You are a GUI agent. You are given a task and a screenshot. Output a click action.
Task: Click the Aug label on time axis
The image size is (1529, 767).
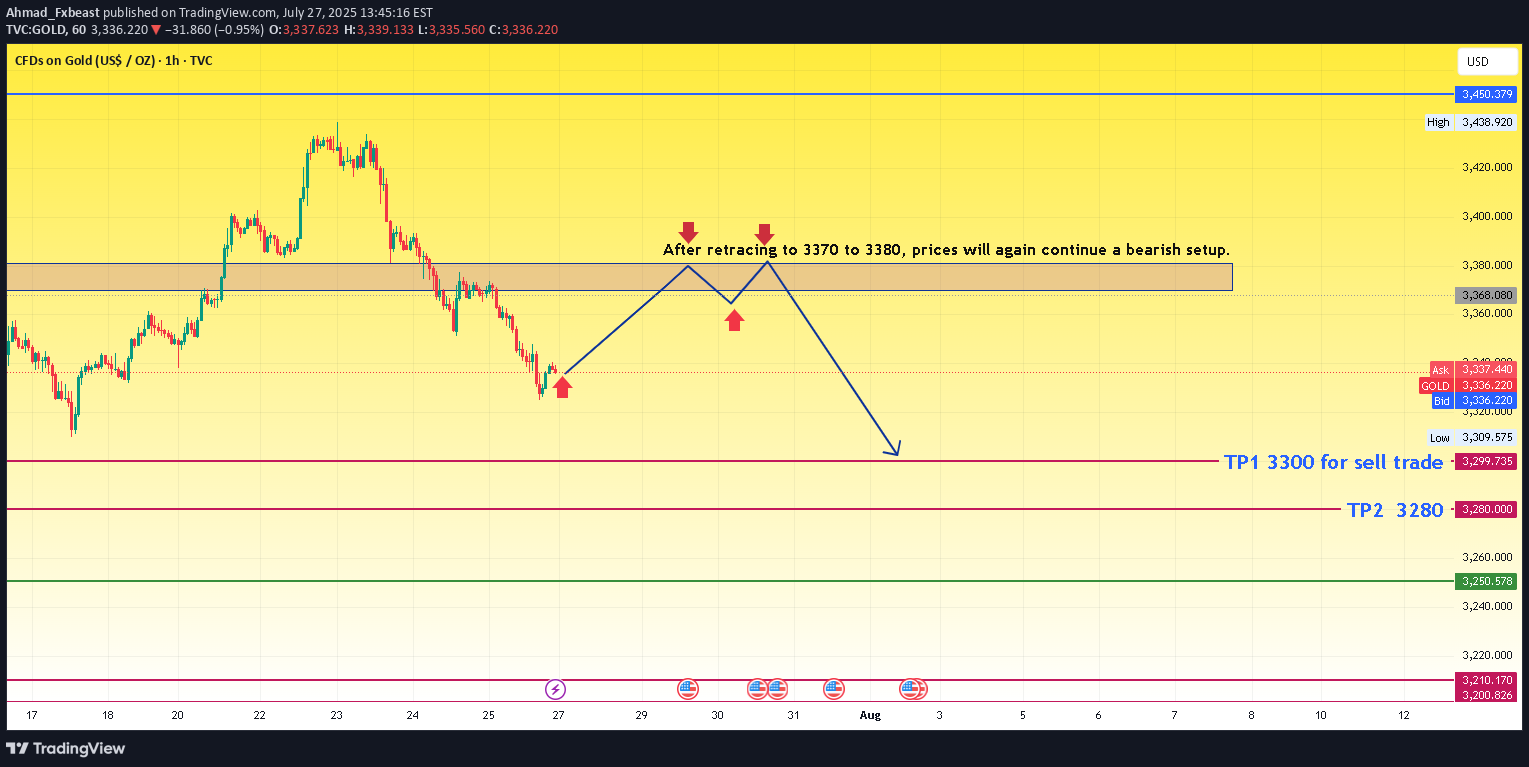point(871,715)
